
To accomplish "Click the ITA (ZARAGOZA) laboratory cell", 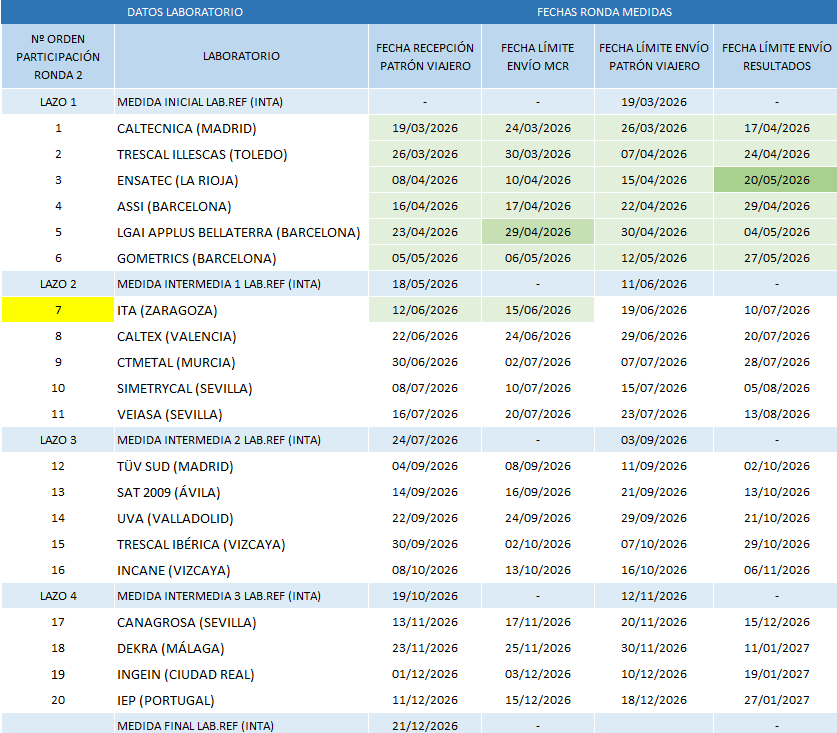I will [x=241, y=310].
